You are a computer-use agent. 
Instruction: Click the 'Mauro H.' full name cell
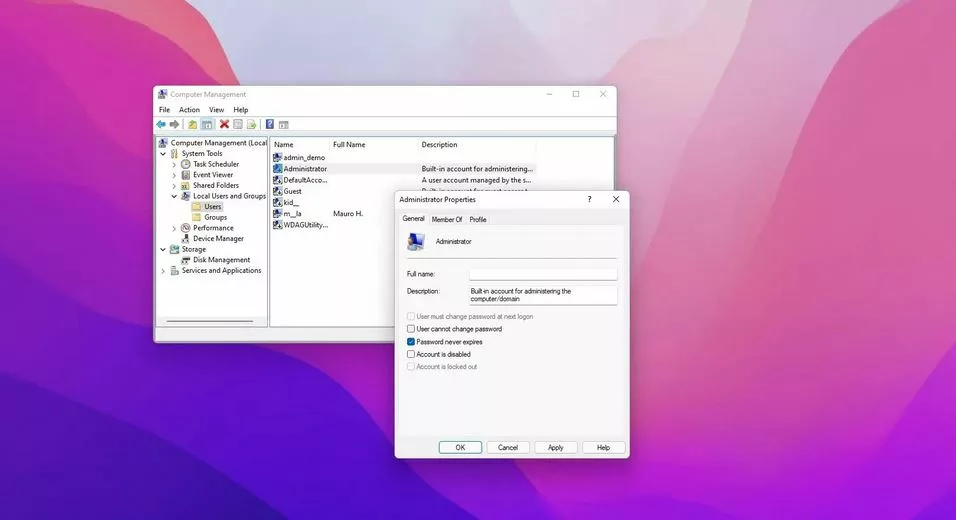click(x=348, y=213)
